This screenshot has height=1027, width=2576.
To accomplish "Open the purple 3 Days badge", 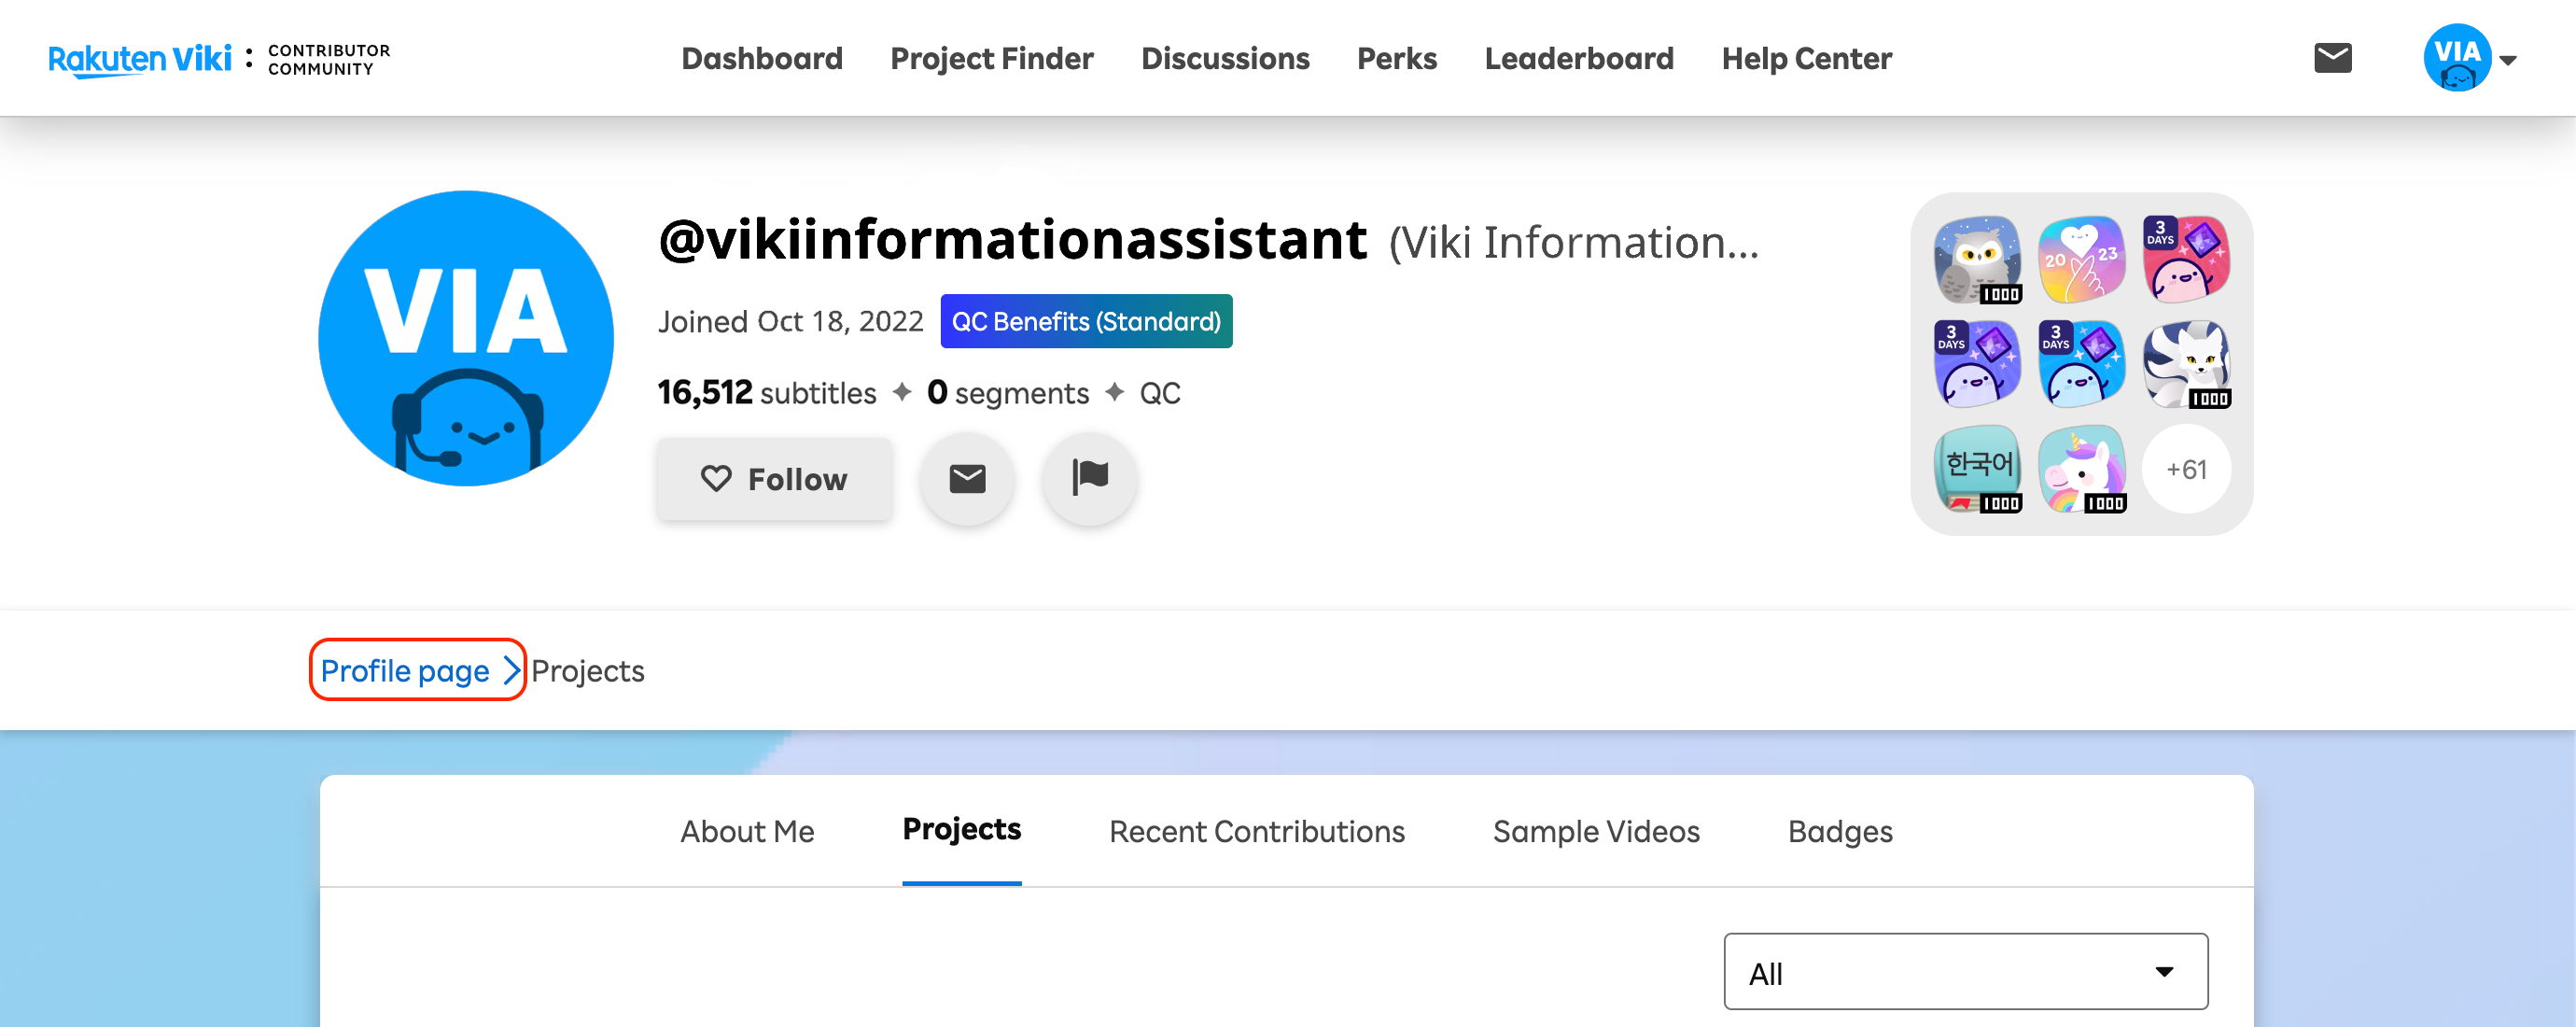I will point(1977,364).
